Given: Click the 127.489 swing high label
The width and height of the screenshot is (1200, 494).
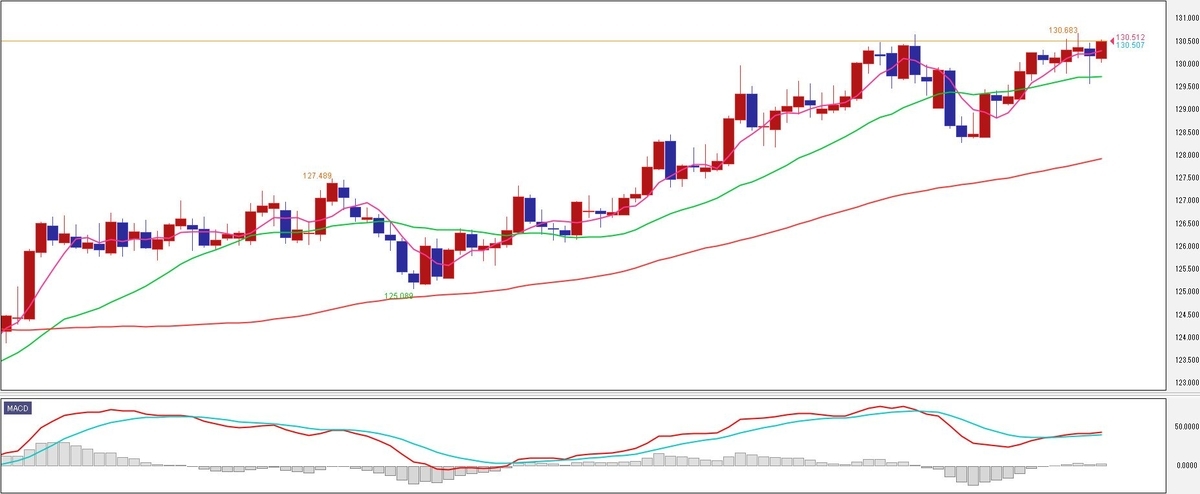Looking at the screenshot, I should tap(317, 175).
